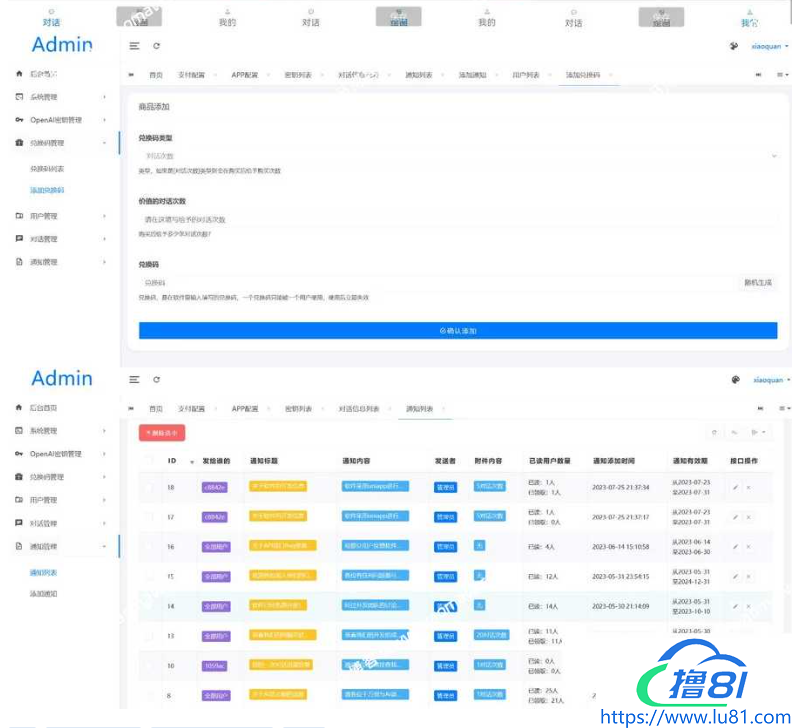Click the edit pencil for notification ID 14
Screen dimensions: 796x728
click(x=735, y=606)
